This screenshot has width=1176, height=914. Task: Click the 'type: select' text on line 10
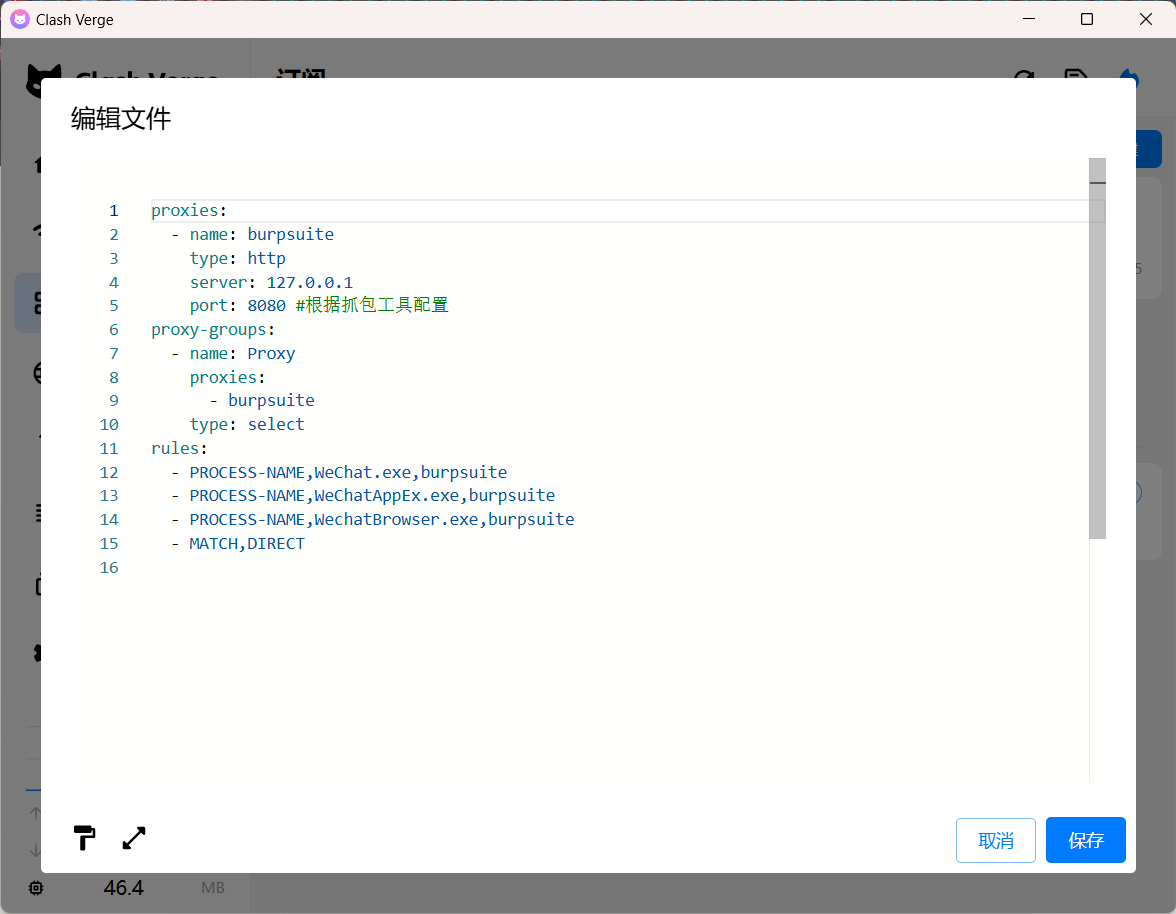tap(247, 425)
